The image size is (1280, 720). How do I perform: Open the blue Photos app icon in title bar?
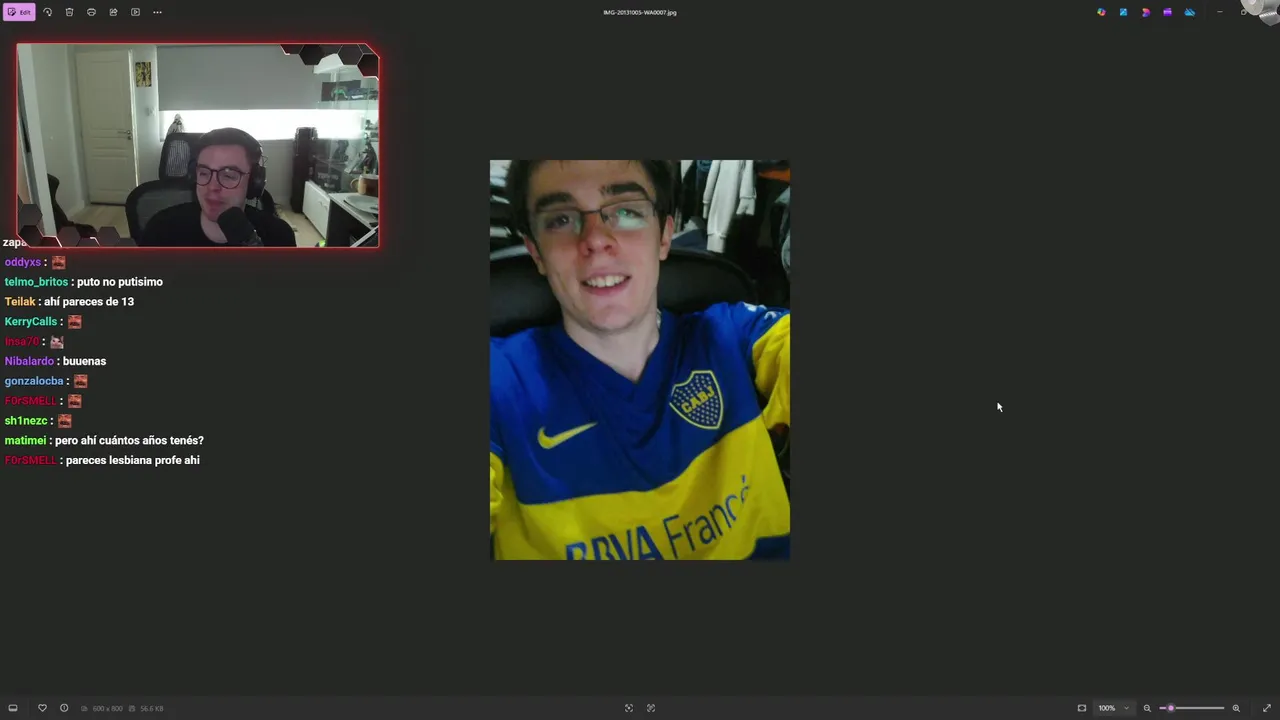pyautogui.click(x=1123, y=12)
